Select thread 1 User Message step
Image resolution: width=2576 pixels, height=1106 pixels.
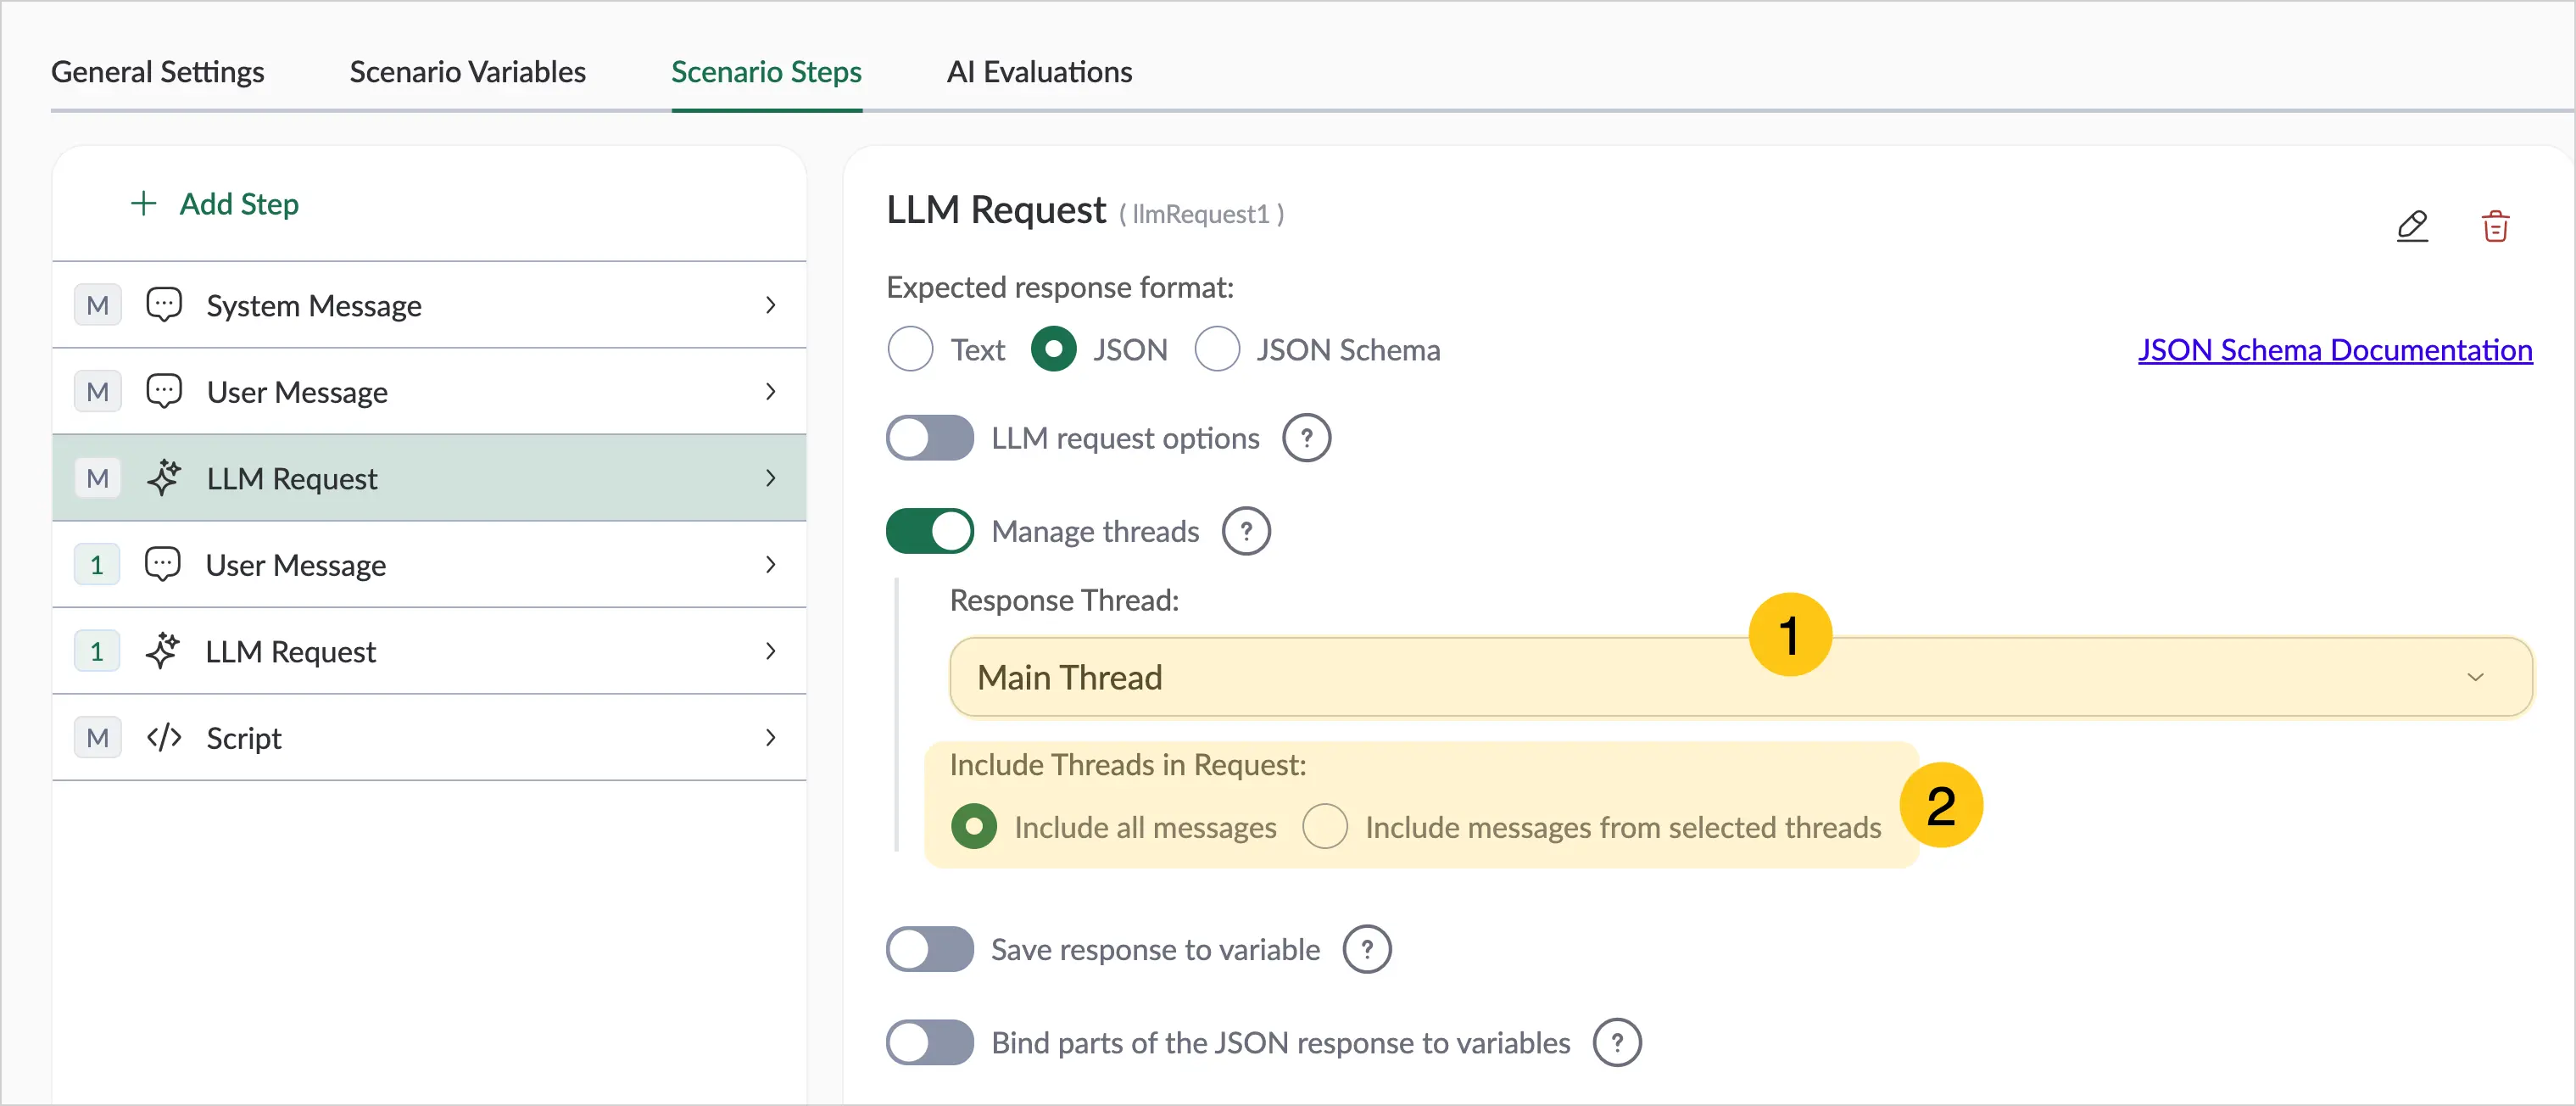coord(429,565)
